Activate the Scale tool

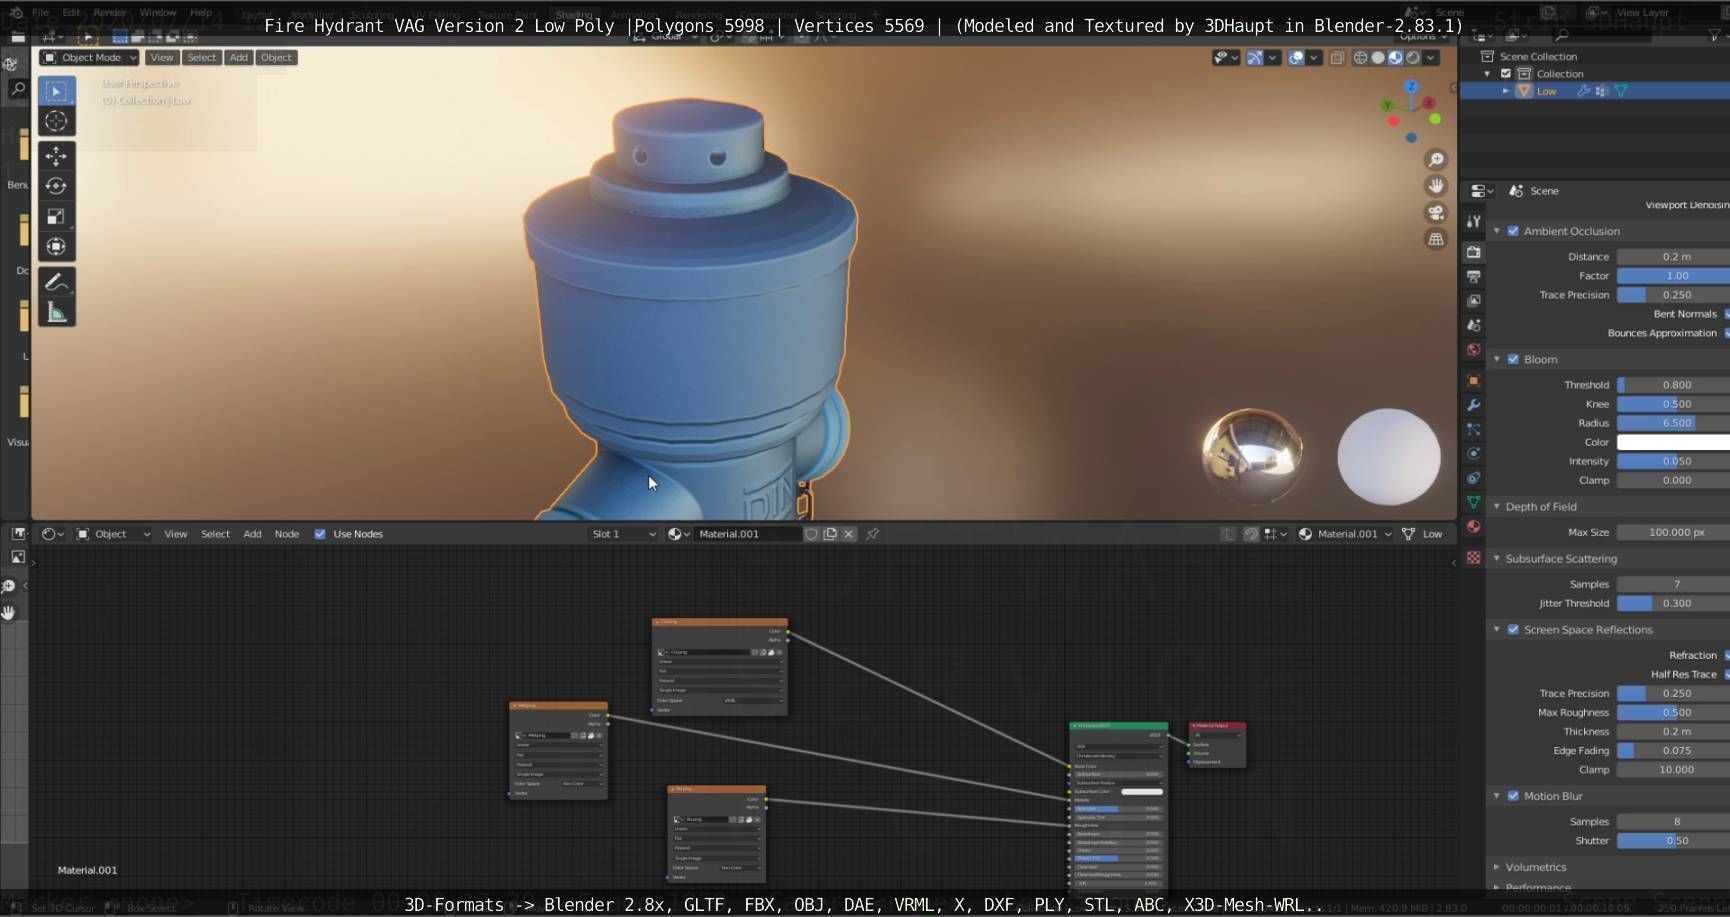56,216
